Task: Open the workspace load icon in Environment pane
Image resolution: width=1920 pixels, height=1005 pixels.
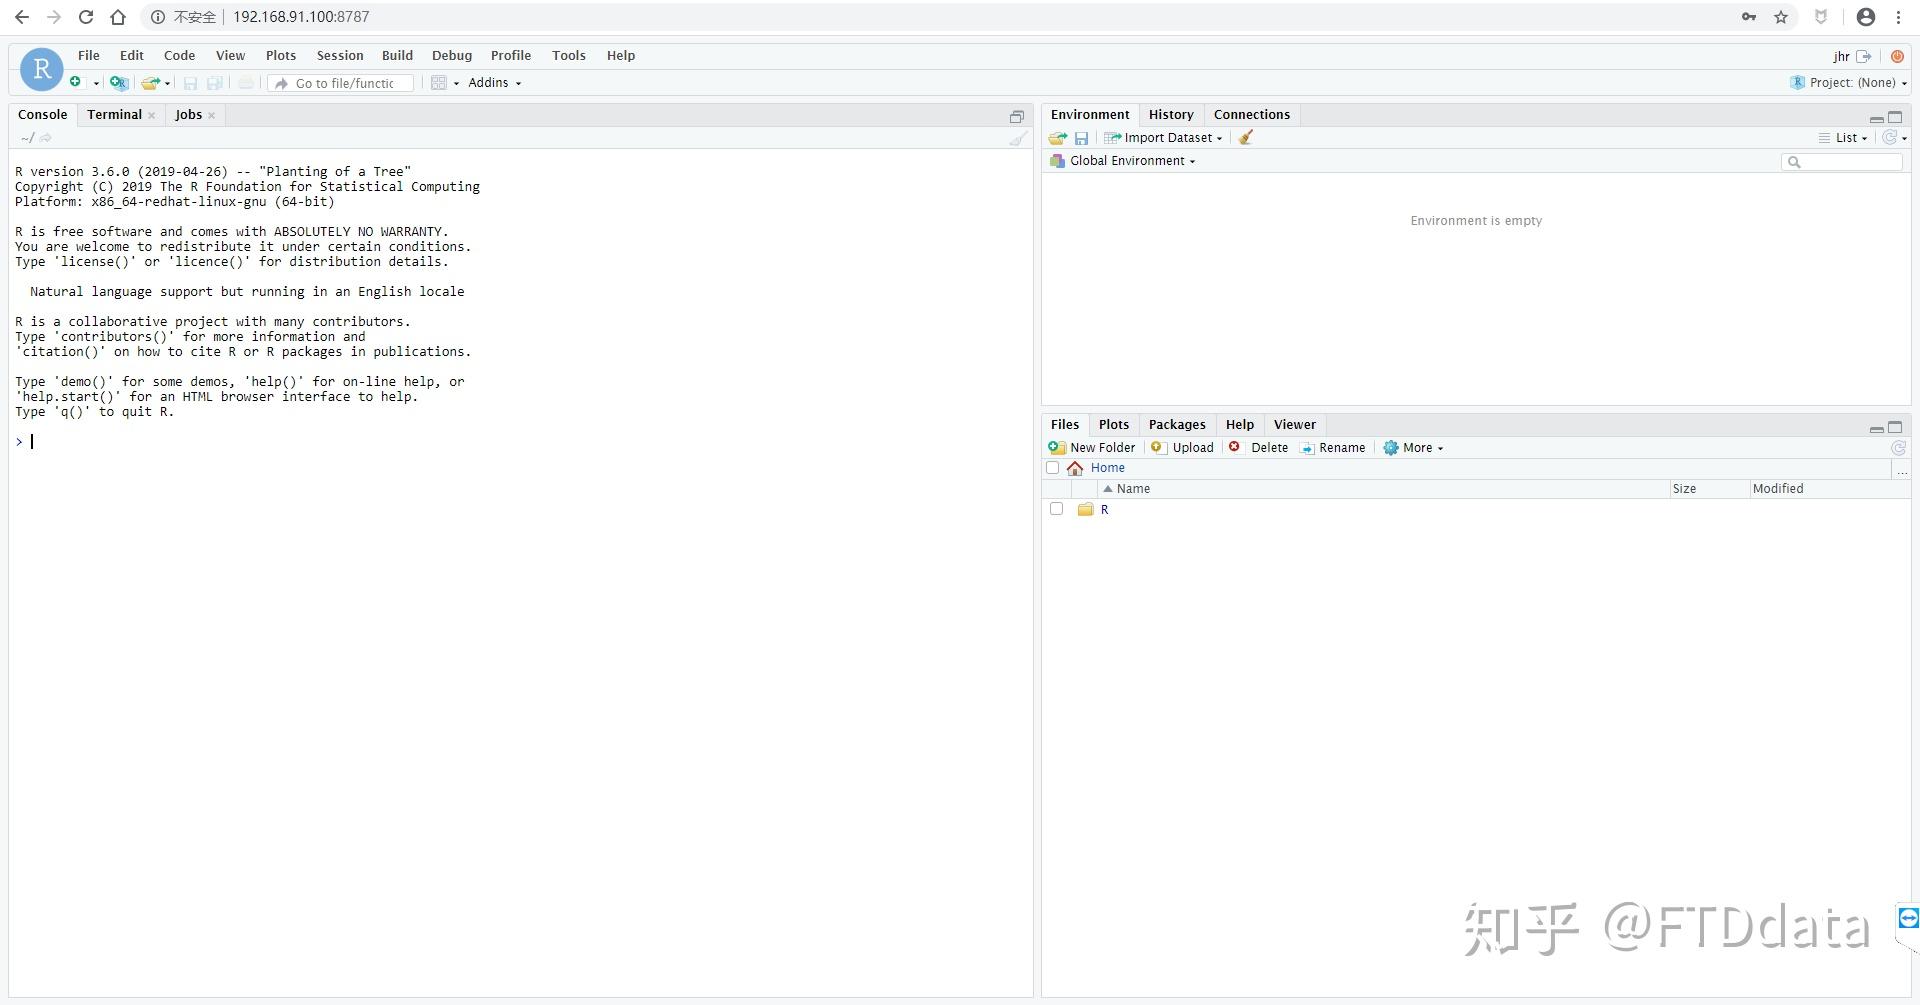Action: click(x=1057, y=138)
